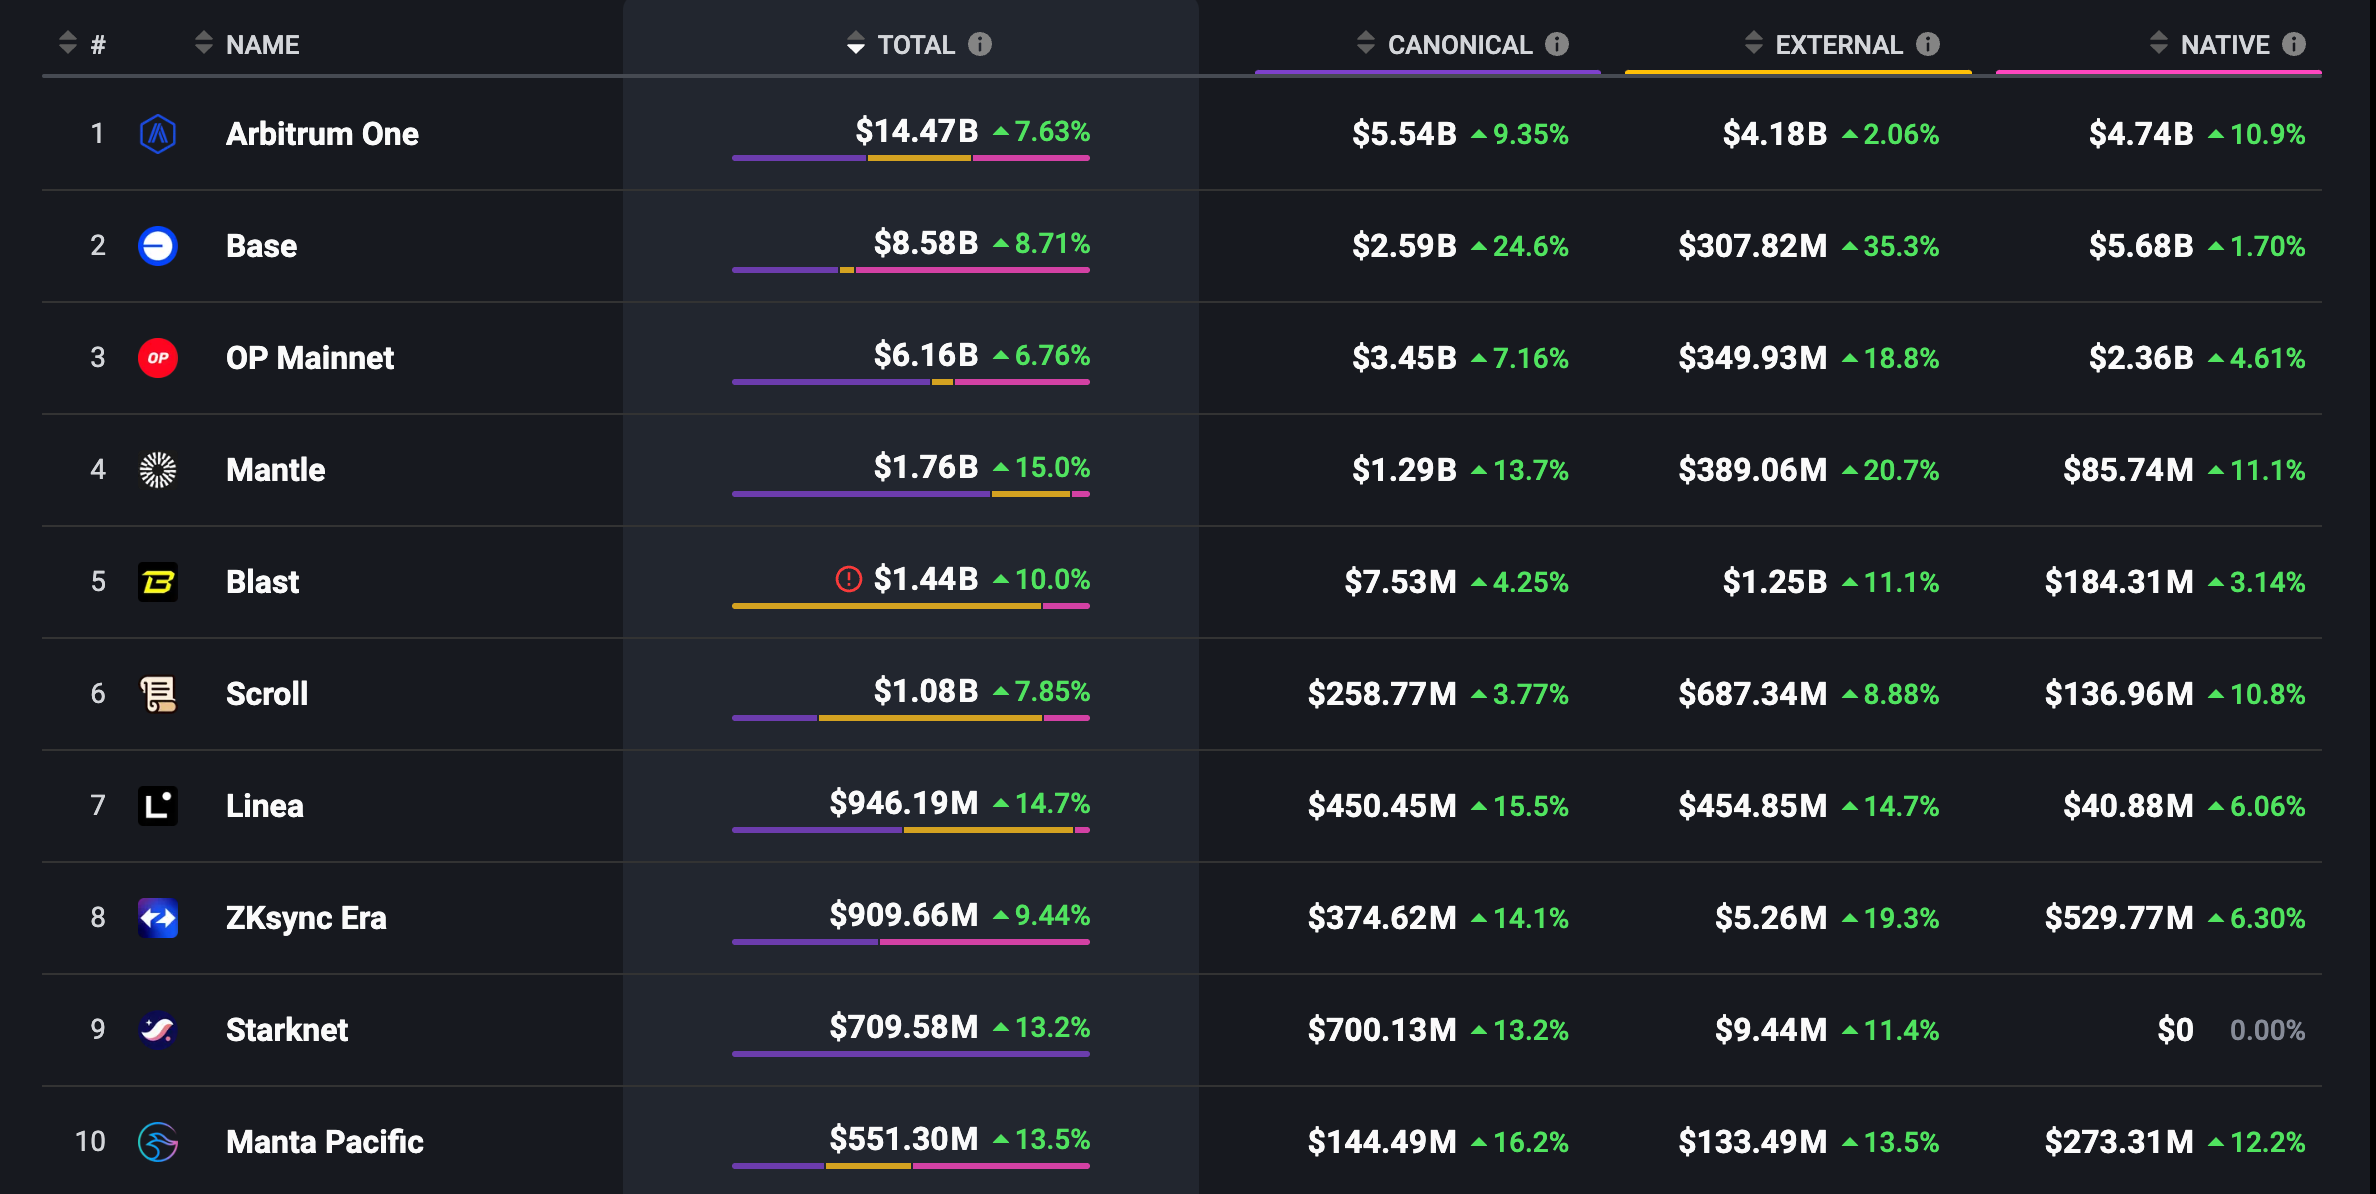Open the TOTAL column info tooltip icon
2376x1194 pixels.
point(980,44)
